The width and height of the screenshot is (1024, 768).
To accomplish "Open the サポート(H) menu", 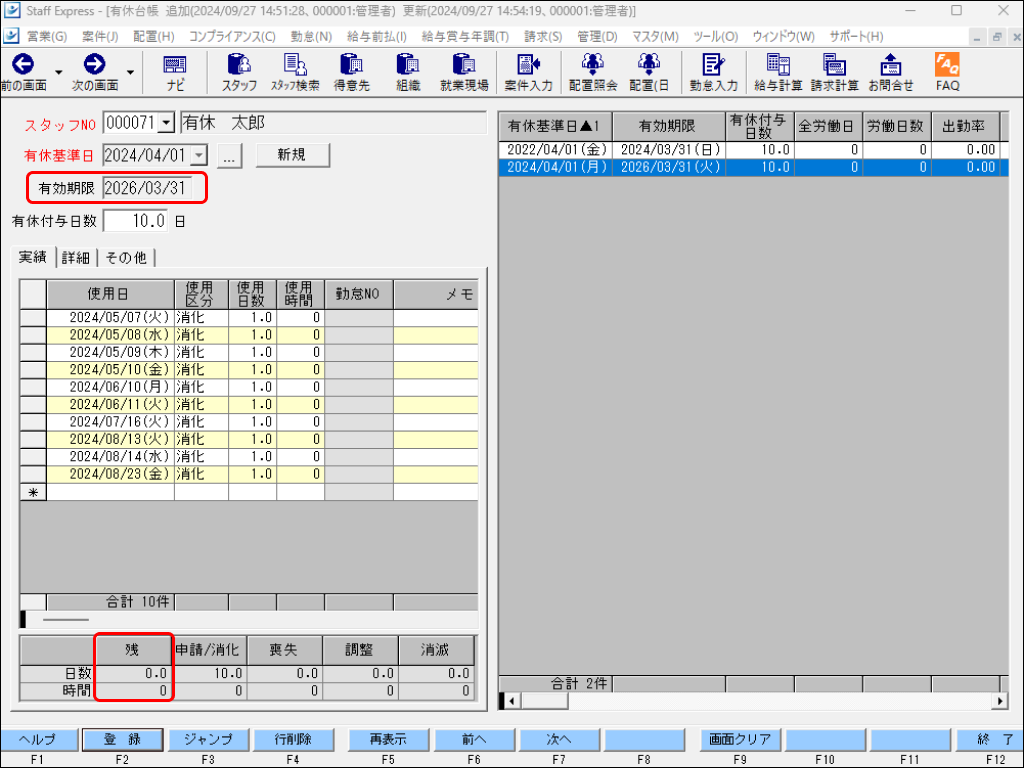I will [x=856, y=37].
